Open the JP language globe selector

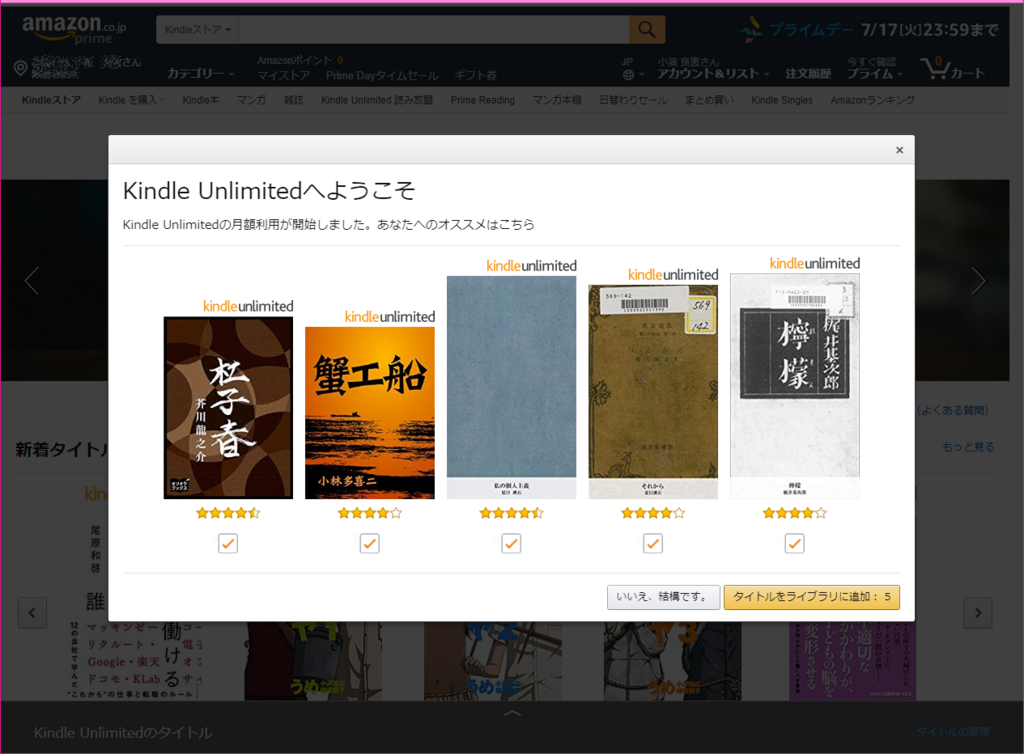(x=632, y=69)
